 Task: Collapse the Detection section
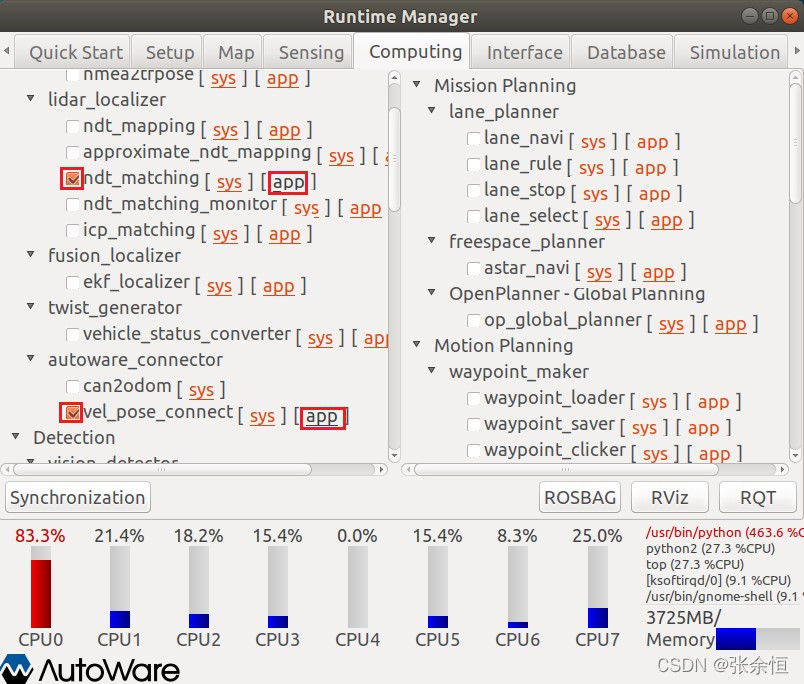(x=15, y=436)
